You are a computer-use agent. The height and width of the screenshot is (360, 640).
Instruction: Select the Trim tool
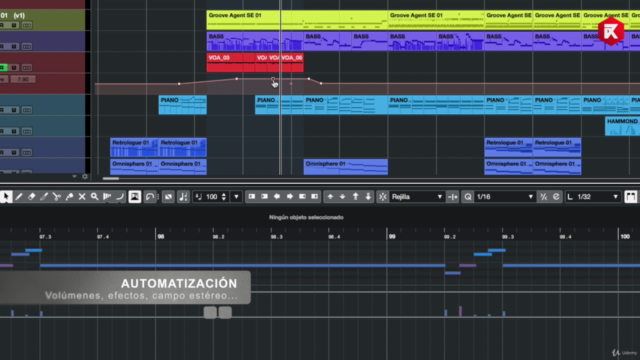(x=44, y=197)
